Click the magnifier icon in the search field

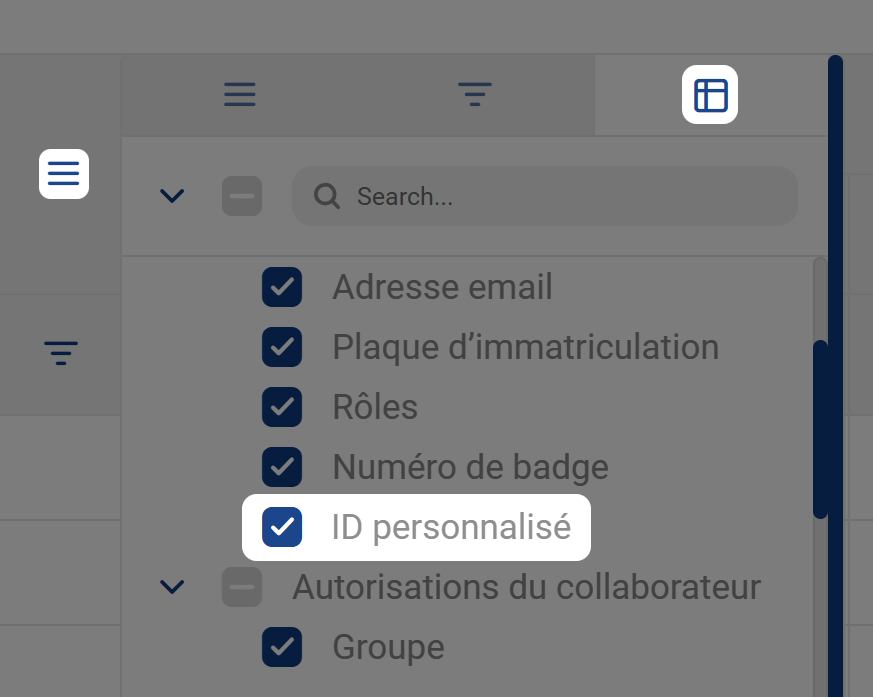click(326, 196)
